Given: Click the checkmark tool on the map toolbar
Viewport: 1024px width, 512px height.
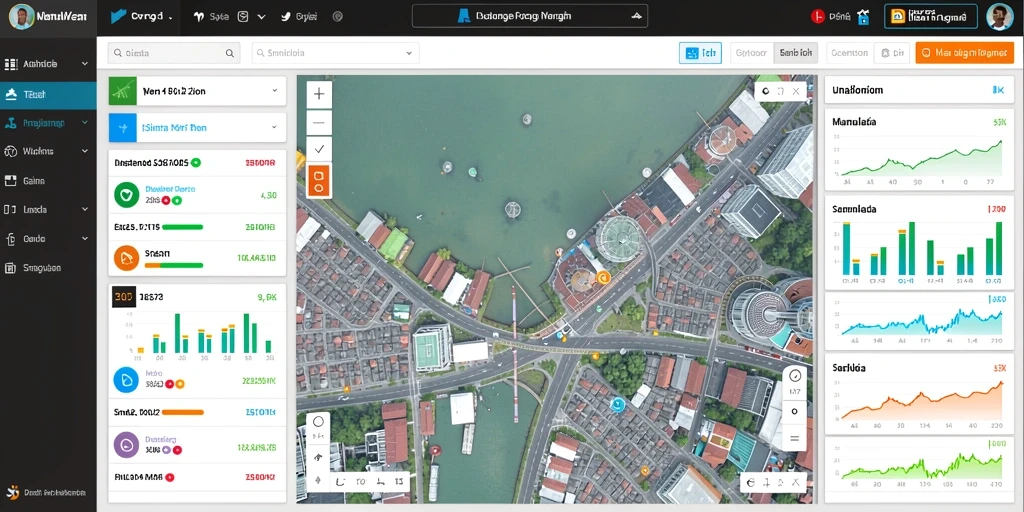Looking at the screenshot, I should point(319,150).
